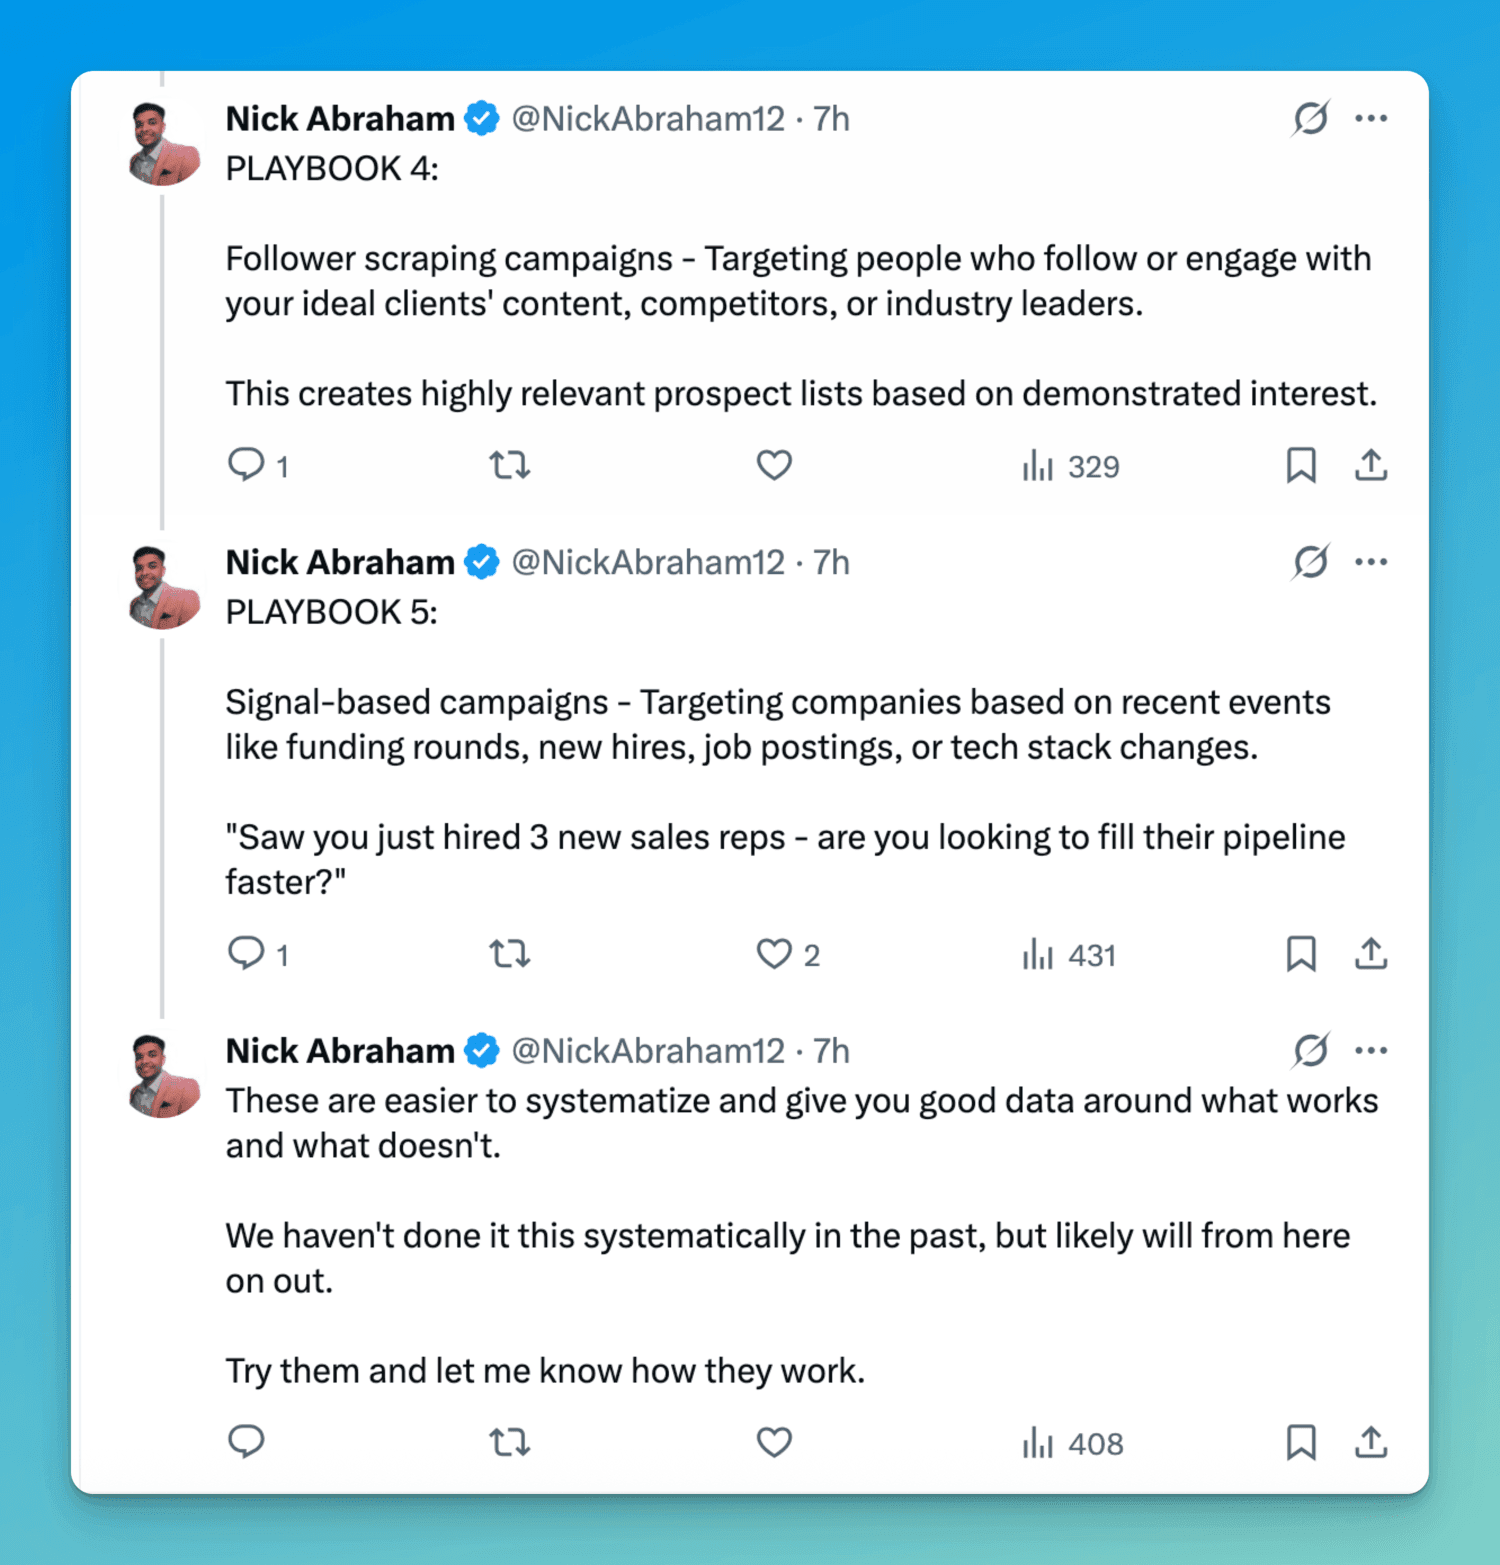Image resolution: width=1500 pixels, height=1565 pixels.
Task: View analytics showing 329 views
Action: pyautogui.click(x=1071, y=466)
